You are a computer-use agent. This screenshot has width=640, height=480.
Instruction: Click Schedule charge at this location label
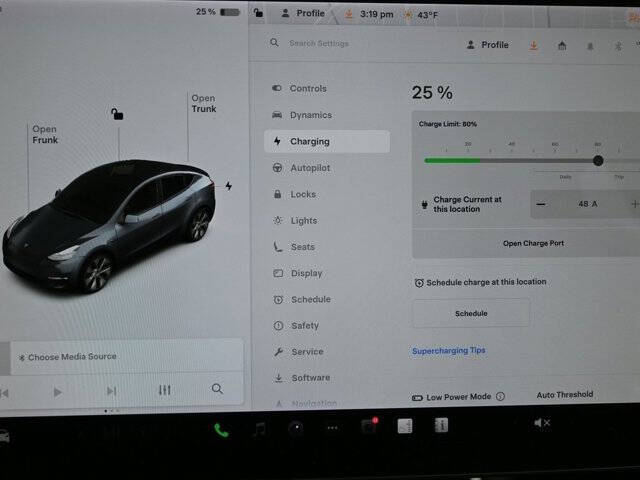(480, 282)
